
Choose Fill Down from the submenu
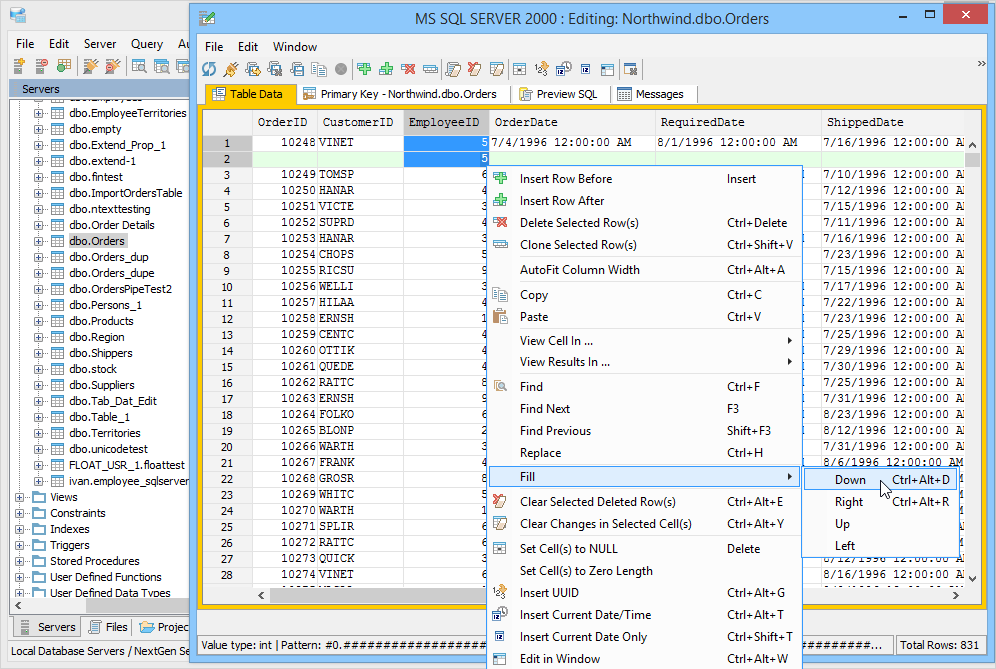coord(880,480)
